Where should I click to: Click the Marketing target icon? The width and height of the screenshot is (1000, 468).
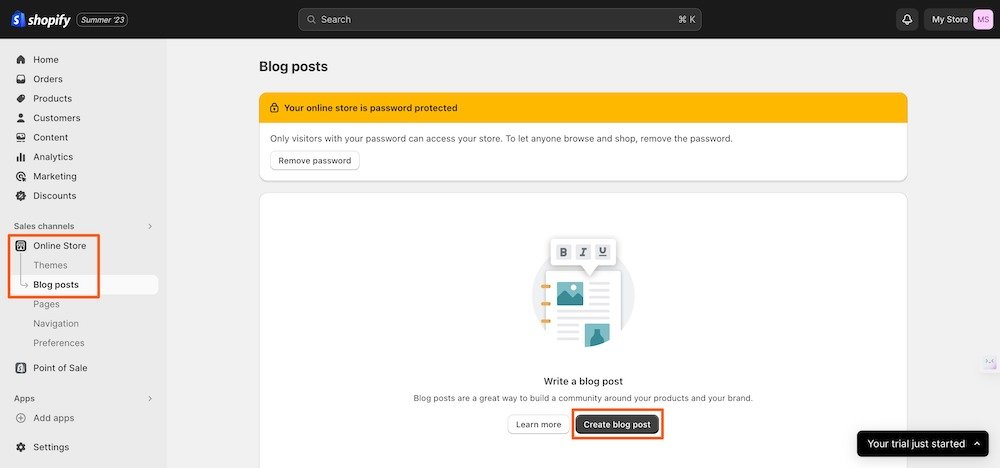[21, 177]
